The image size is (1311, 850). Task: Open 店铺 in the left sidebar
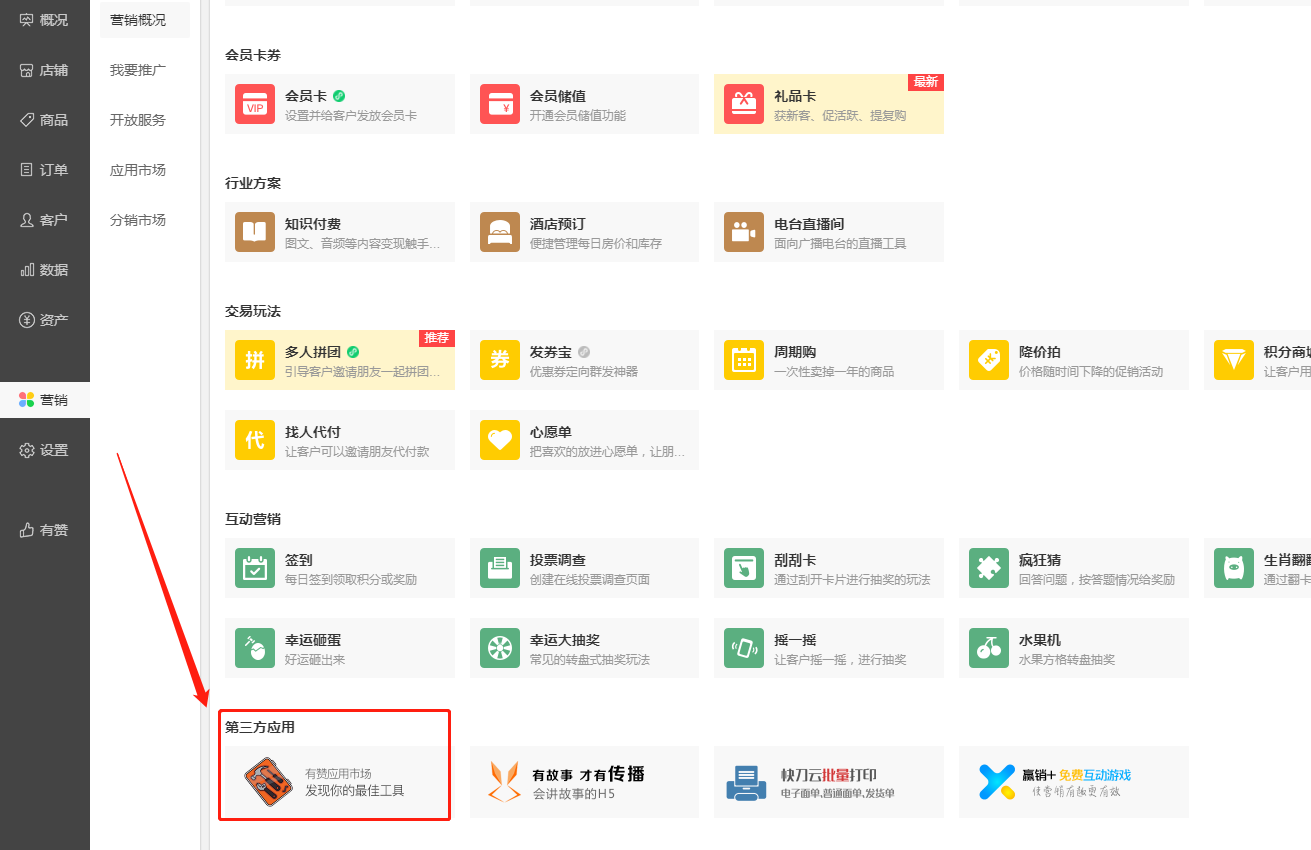coord(44,70)
